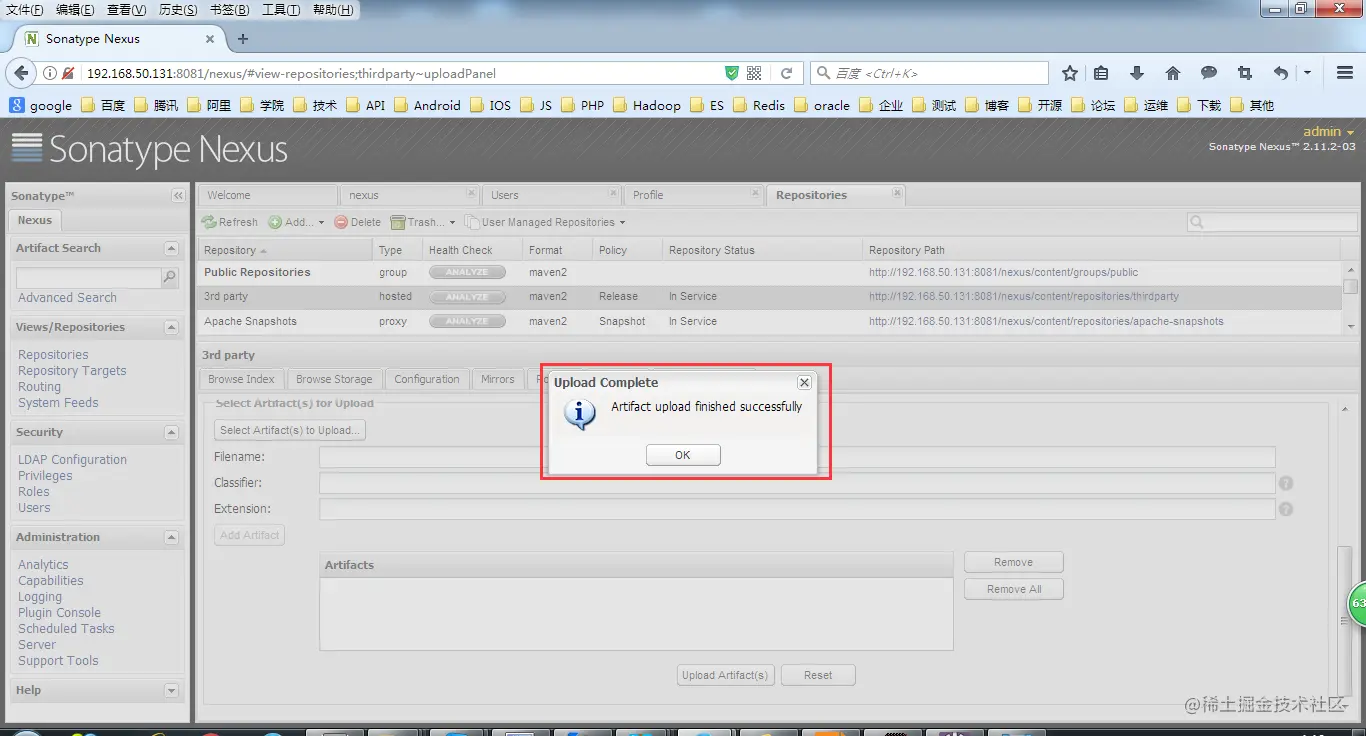1366x736 pixels.
Task: Collapse the Administration section
Action: (171, 537)
